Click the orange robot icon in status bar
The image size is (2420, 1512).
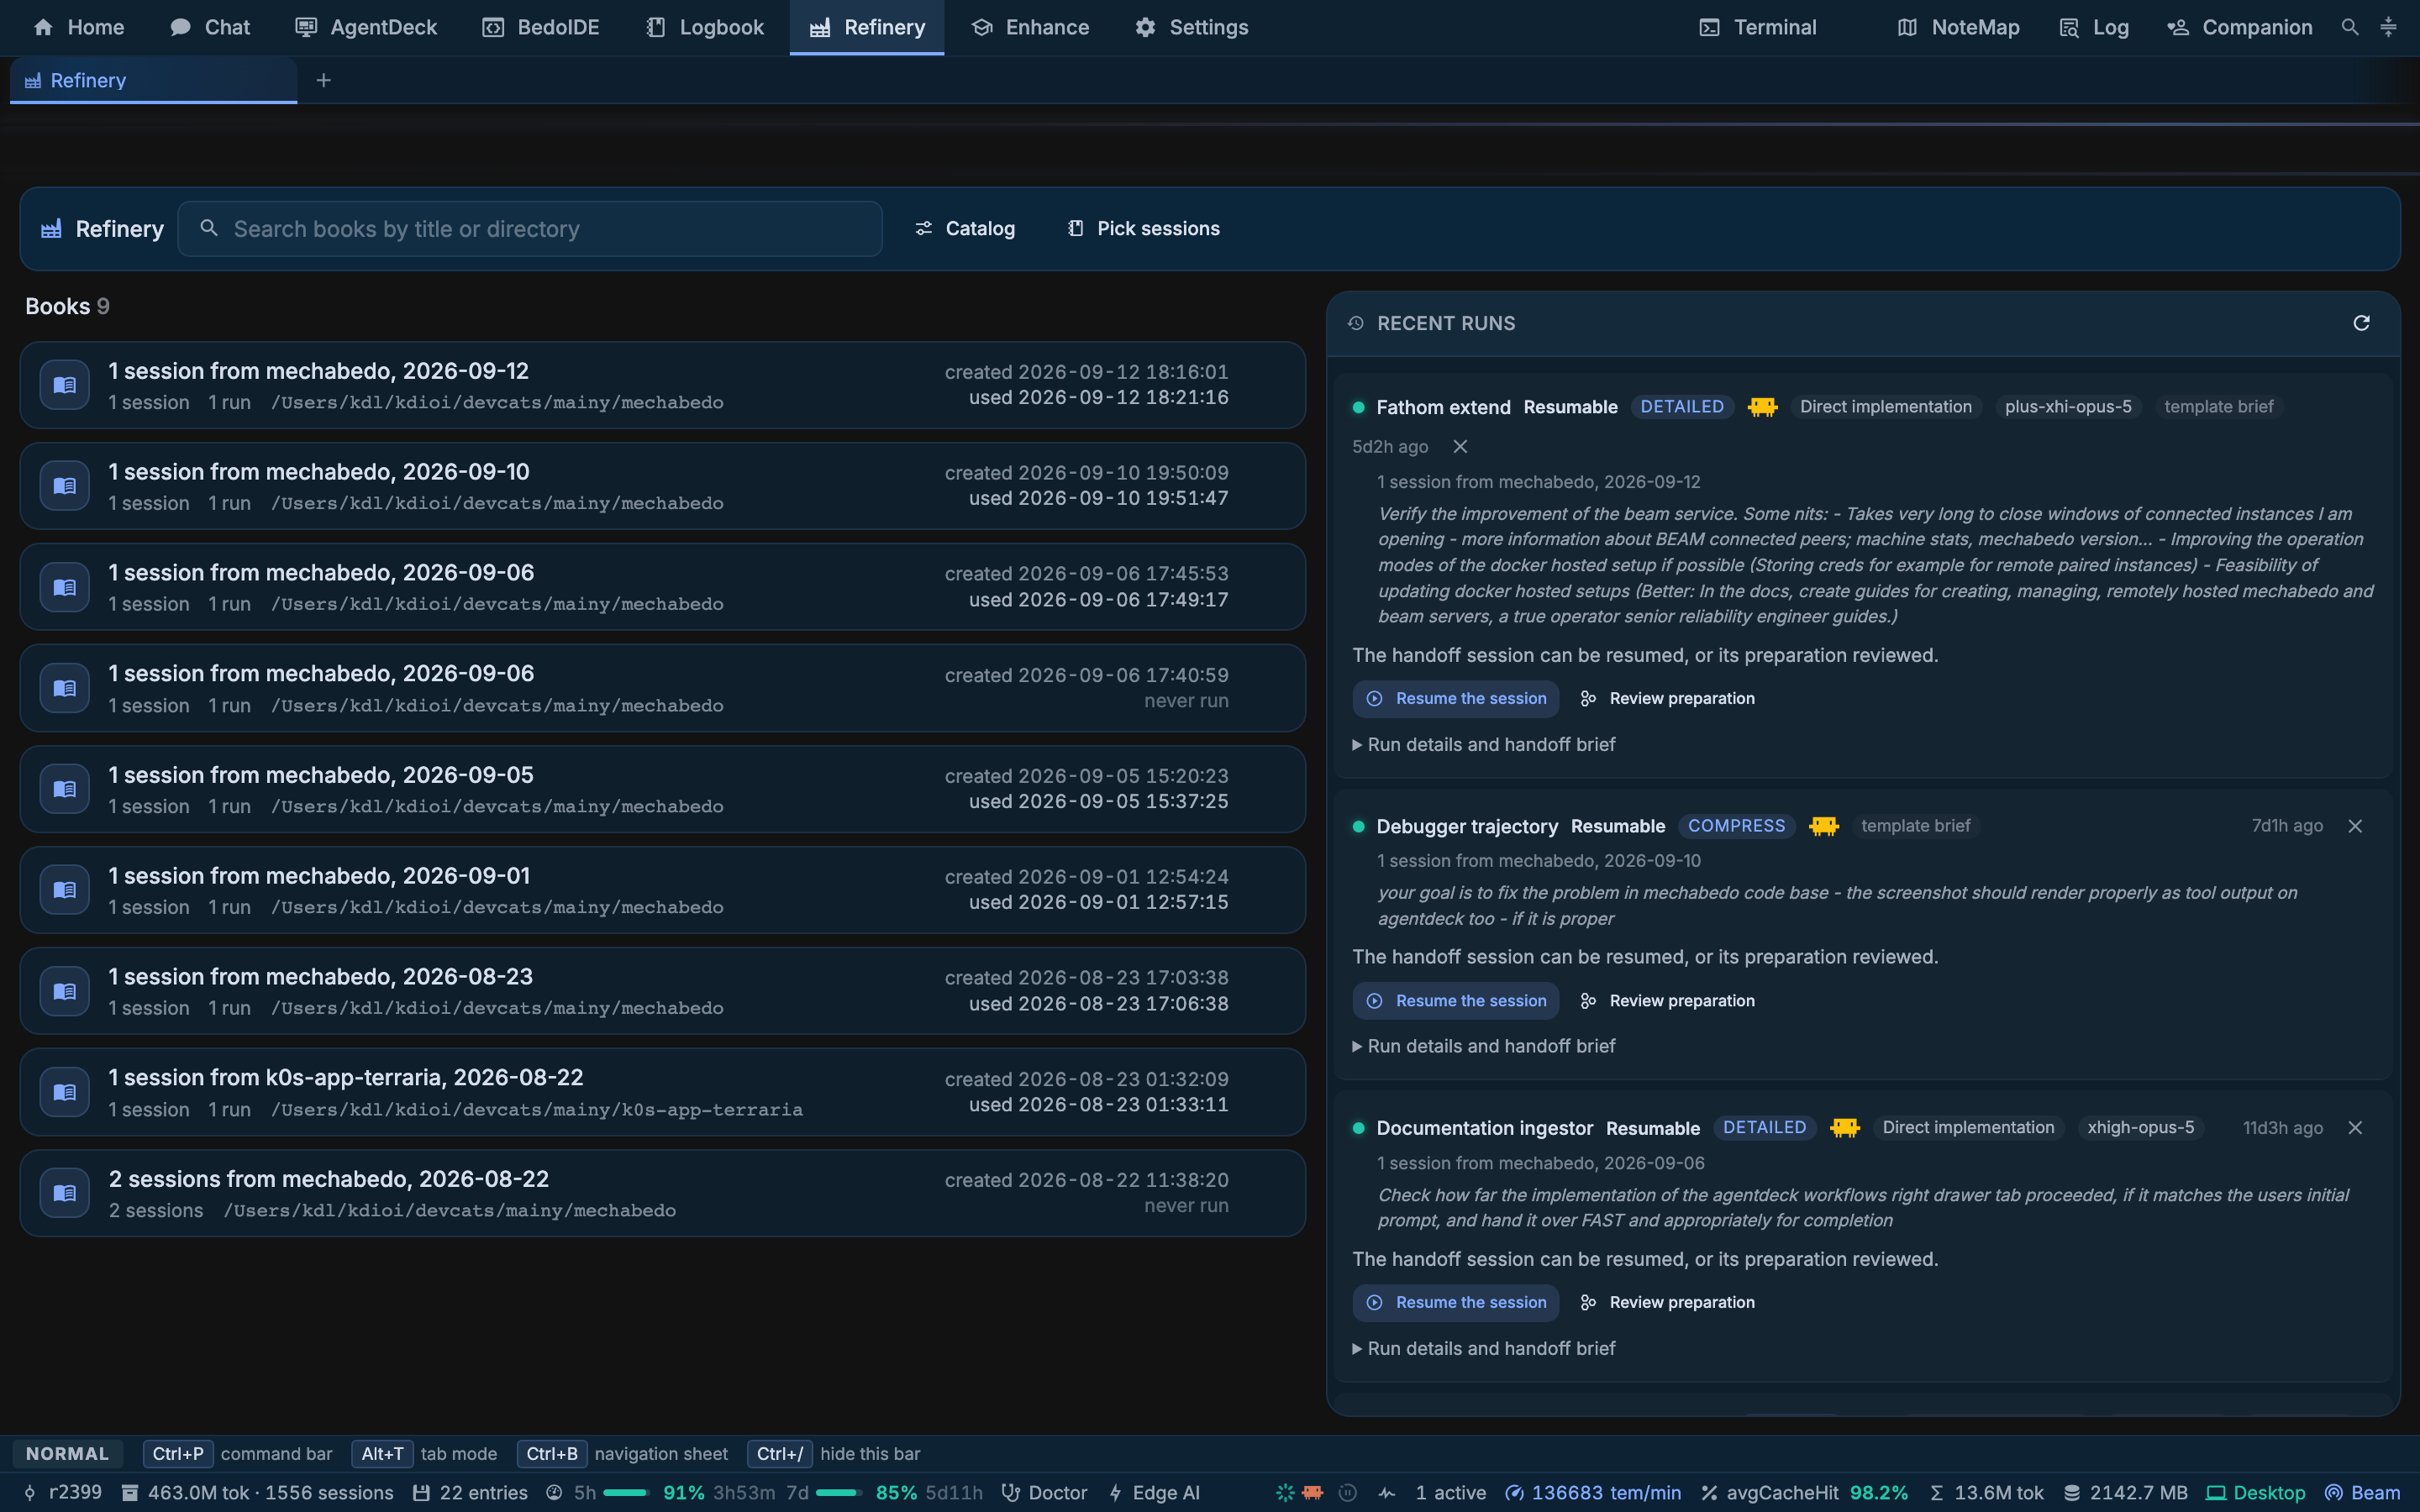click(1313, 1493)
